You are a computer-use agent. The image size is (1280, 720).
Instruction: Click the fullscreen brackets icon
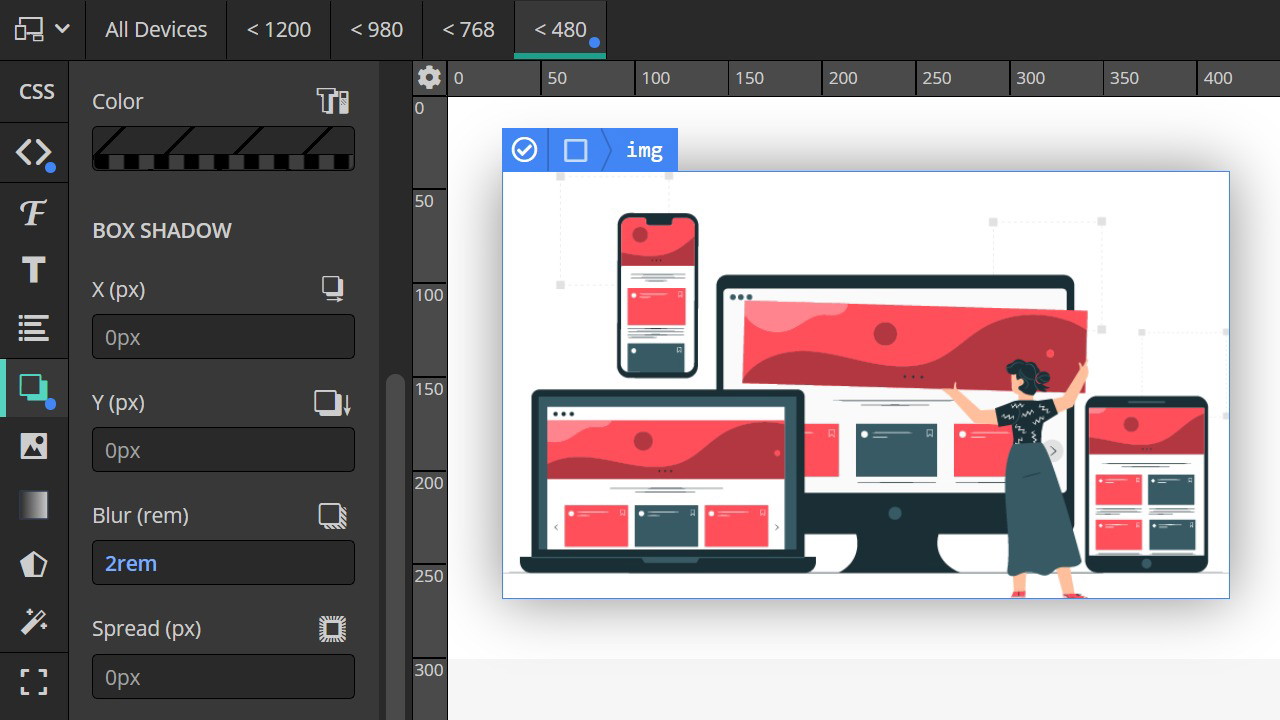click(34, 682)
